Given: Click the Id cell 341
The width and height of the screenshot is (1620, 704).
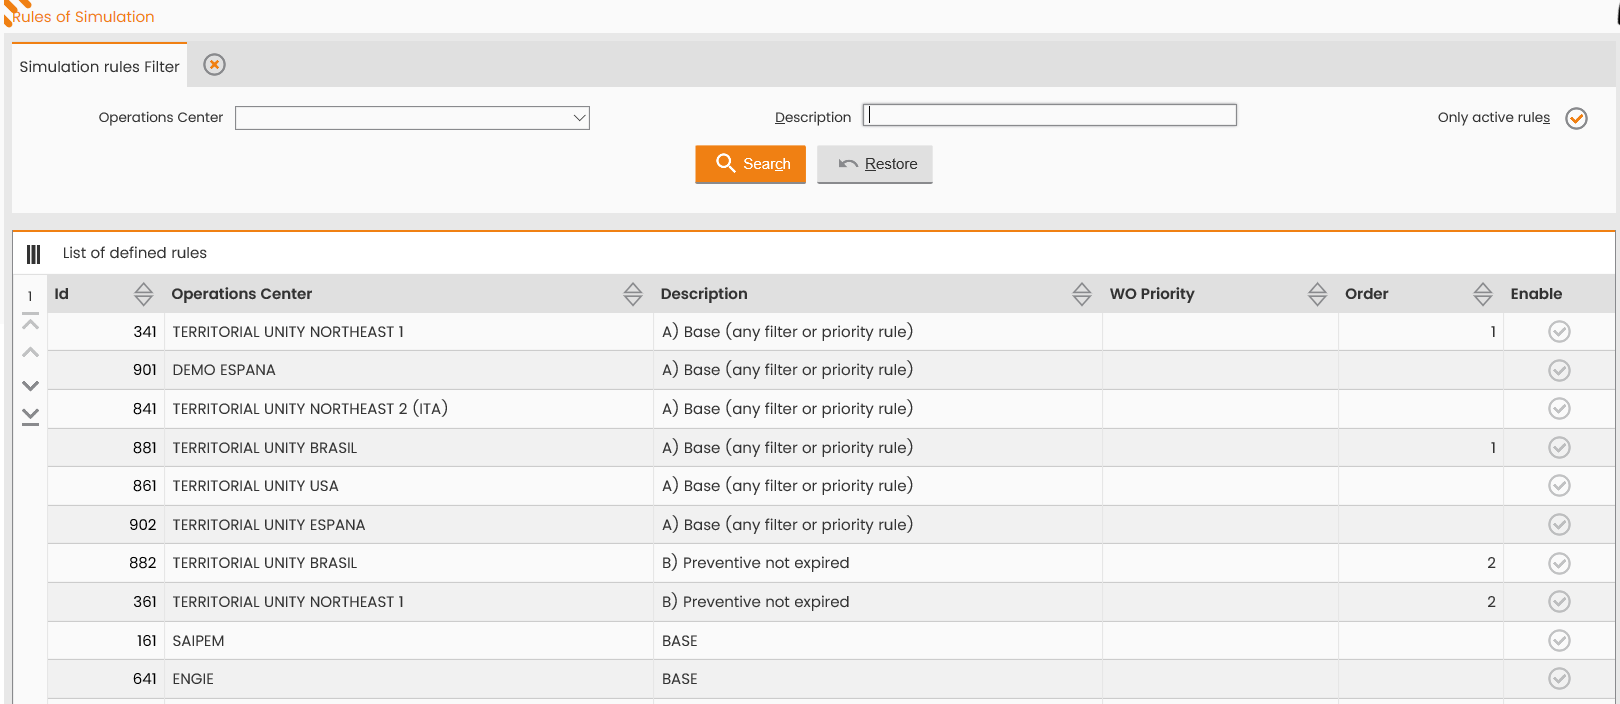Looking at the screenshot, I should tap(106, 332).
